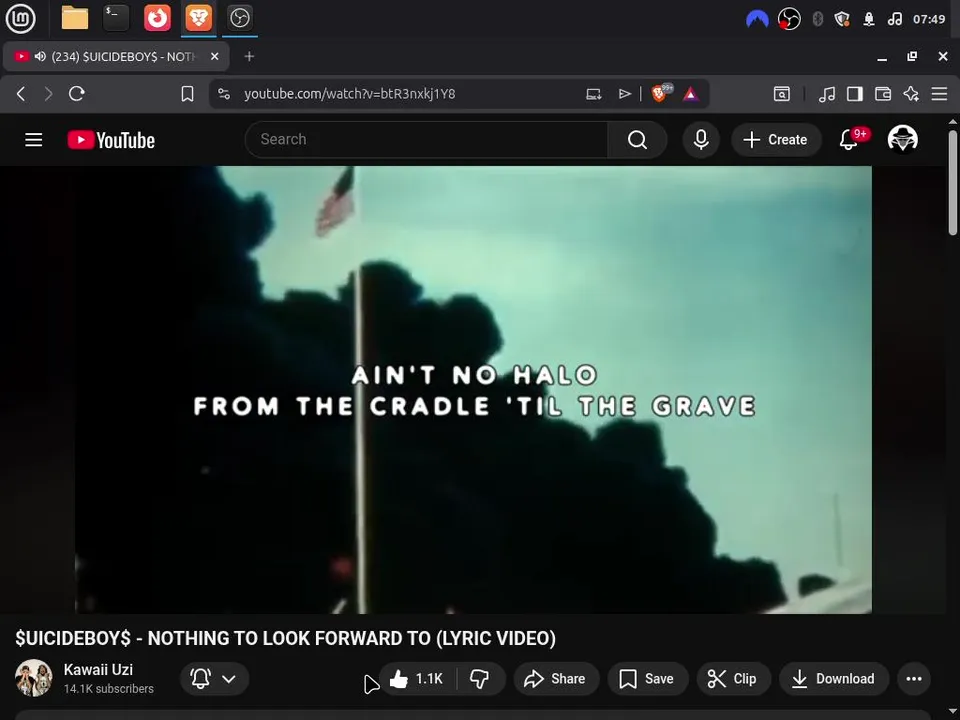Go forward in browser history
This screenshot has width=960, height=720.
(x=48, y=94)
